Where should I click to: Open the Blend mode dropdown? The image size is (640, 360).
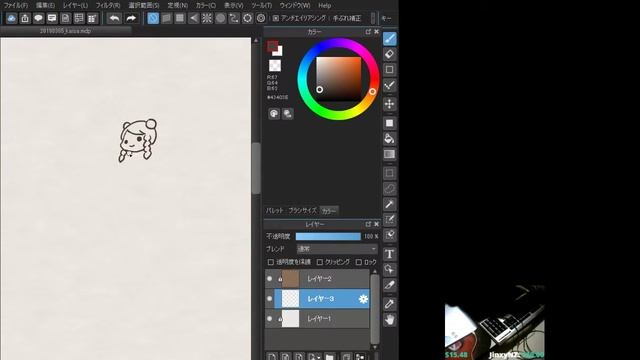point(337,249)
